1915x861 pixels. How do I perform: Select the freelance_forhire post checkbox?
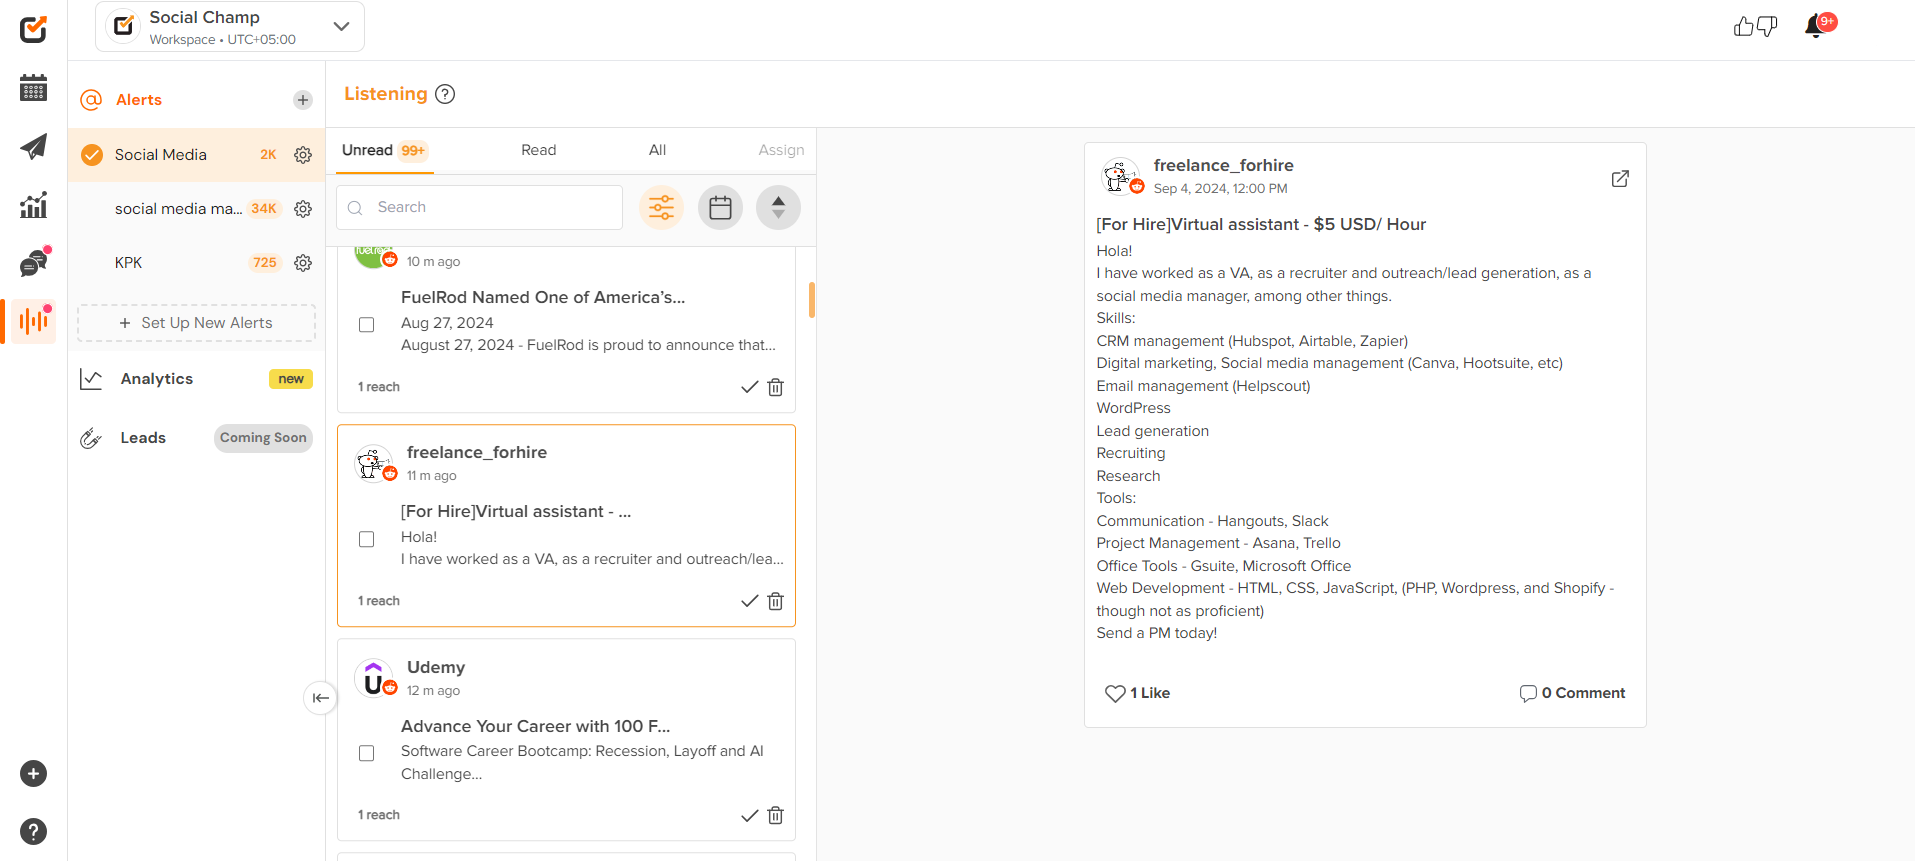367,539
